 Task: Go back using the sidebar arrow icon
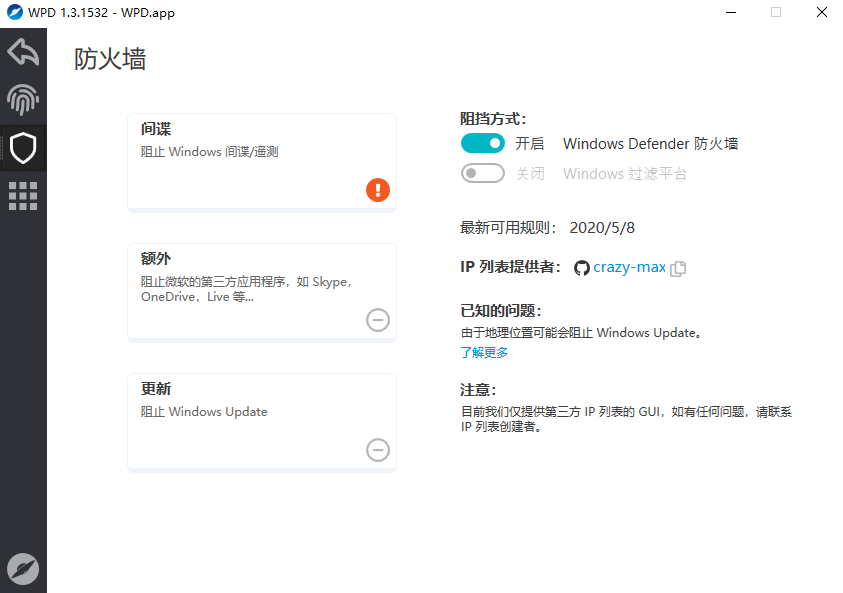(23, 52)
